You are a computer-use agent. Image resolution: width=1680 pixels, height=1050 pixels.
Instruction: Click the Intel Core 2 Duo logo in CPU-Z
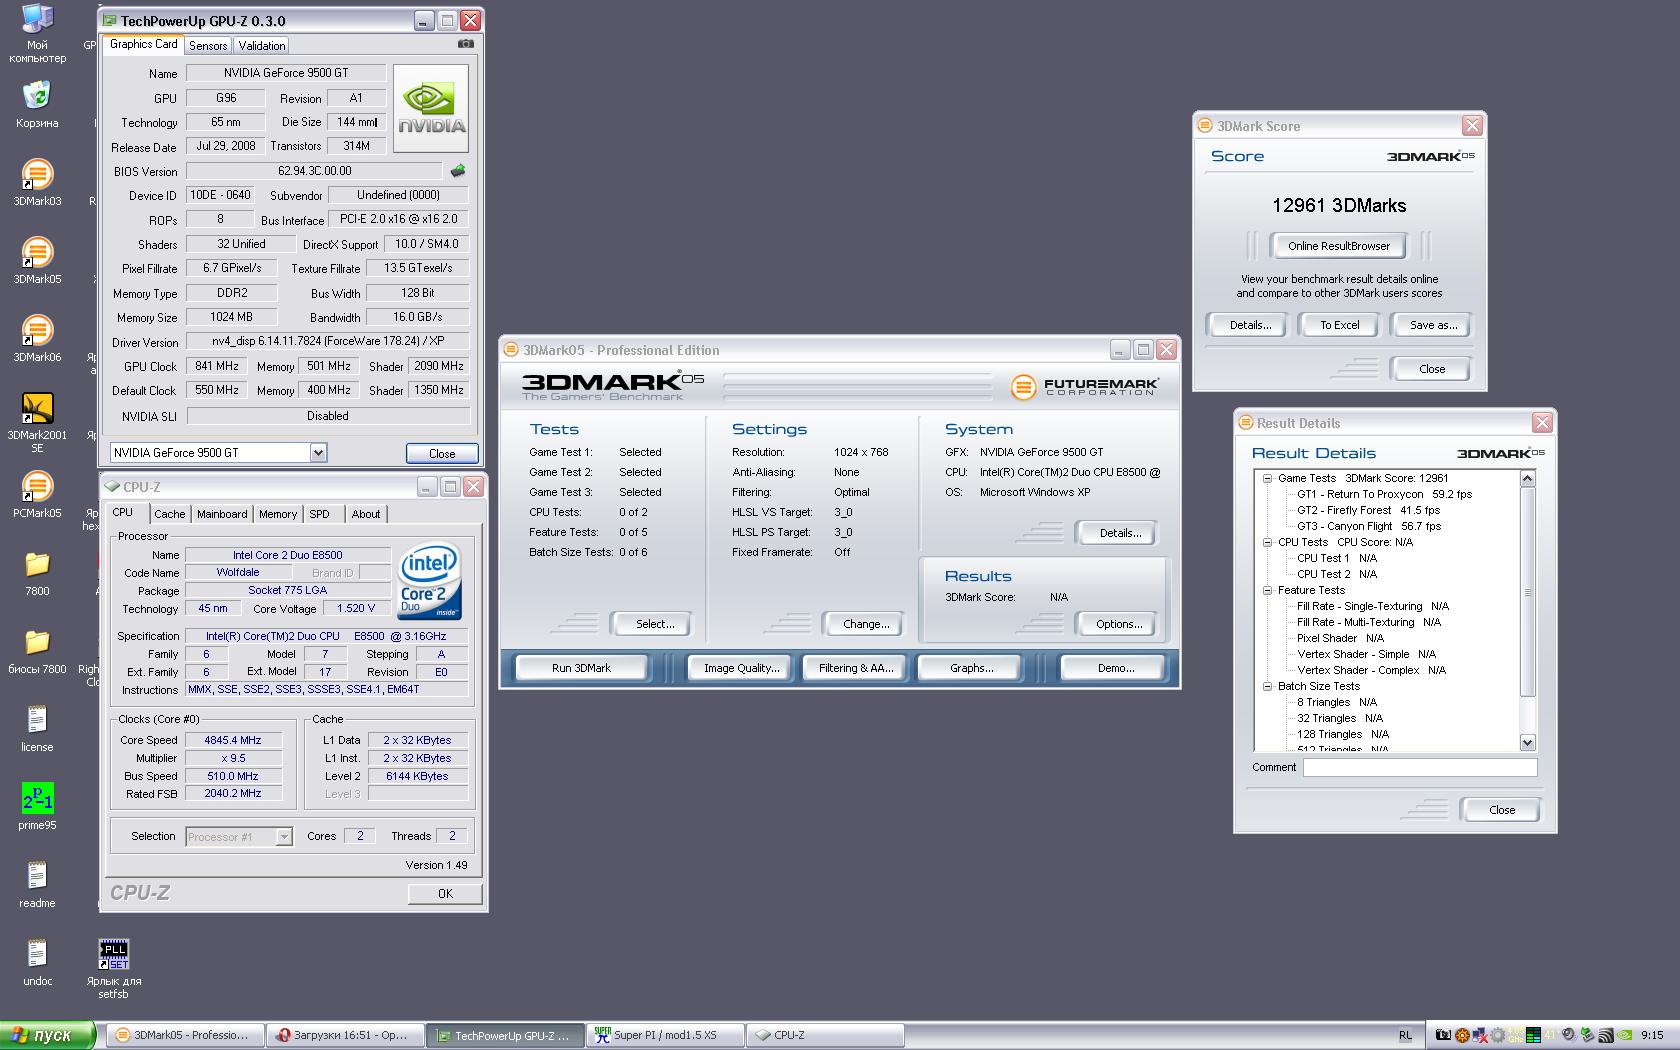click(429, 580)
